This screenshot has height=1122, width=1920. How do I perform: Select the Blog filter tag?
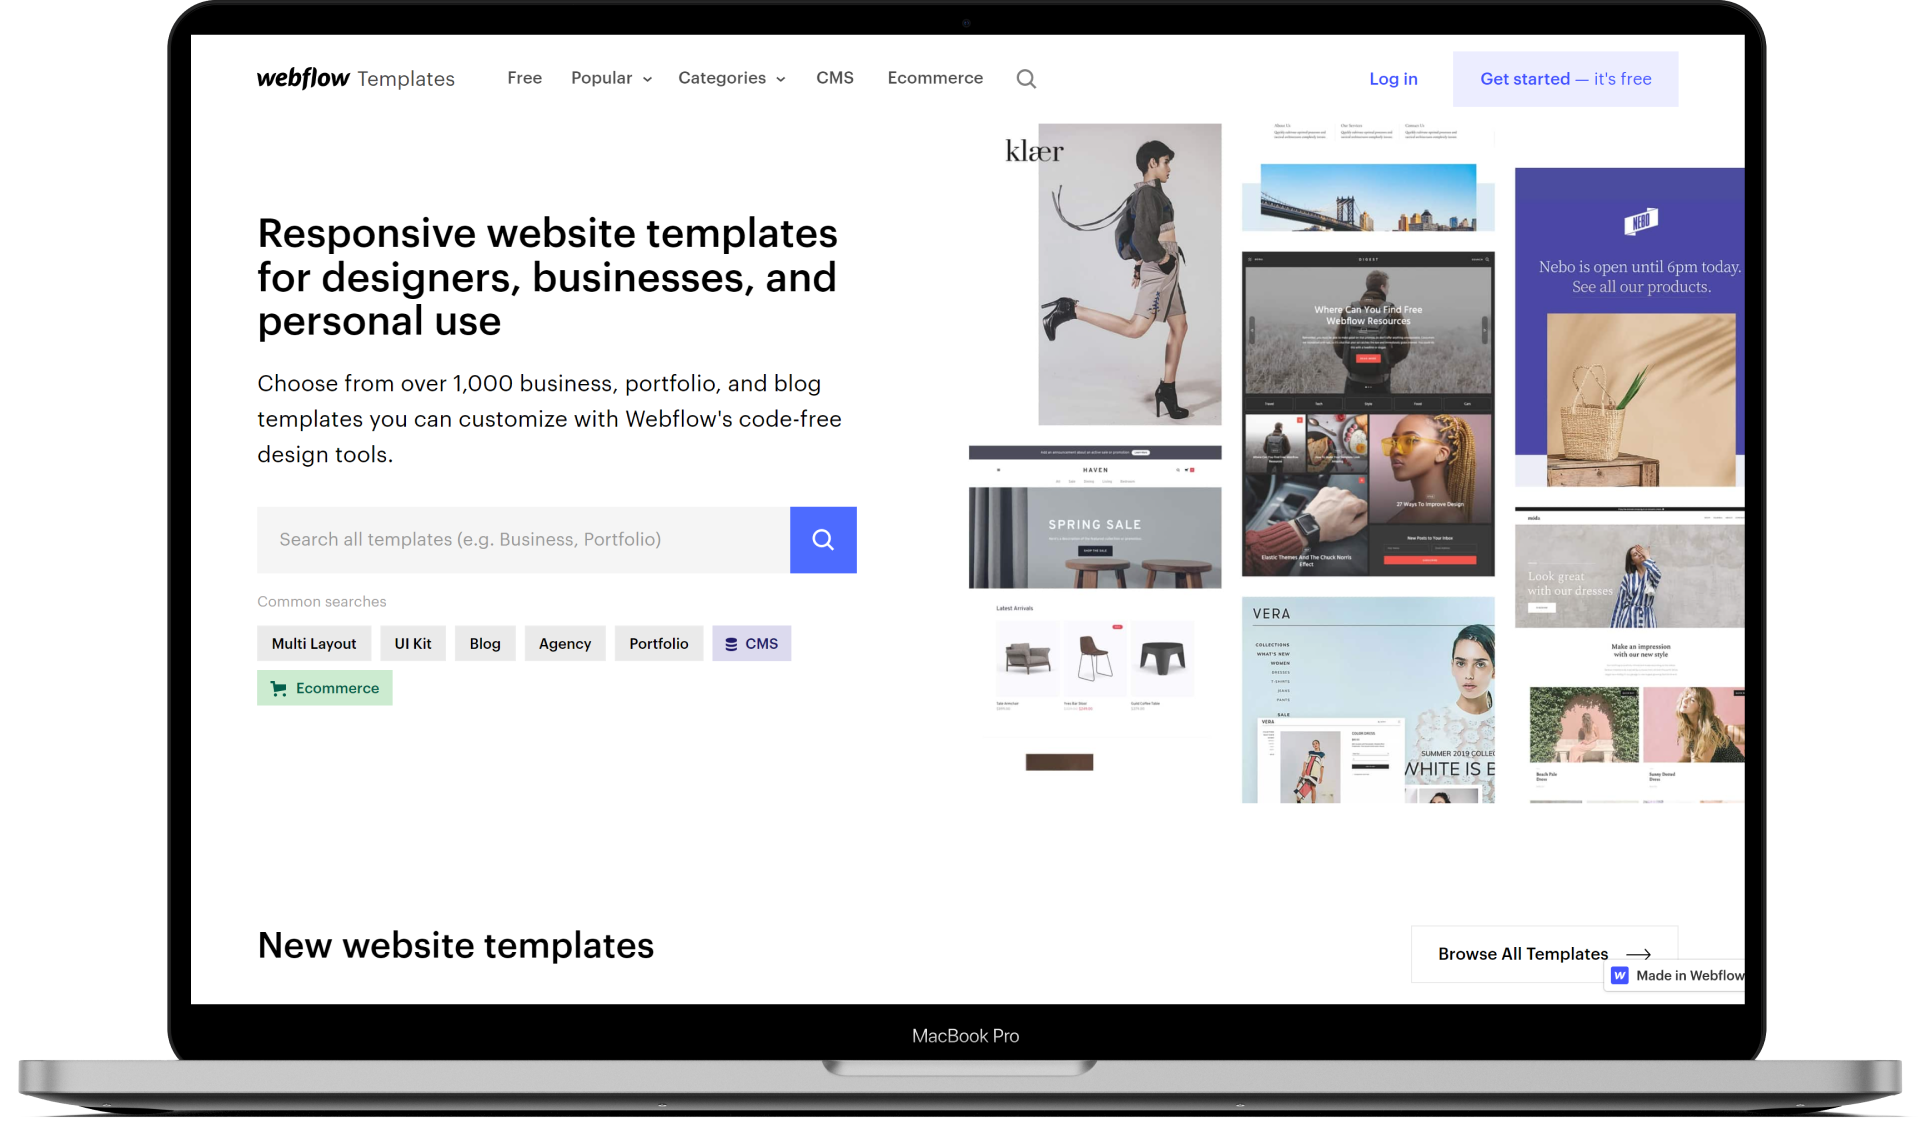pyautogui.click(x=485, y=642)
